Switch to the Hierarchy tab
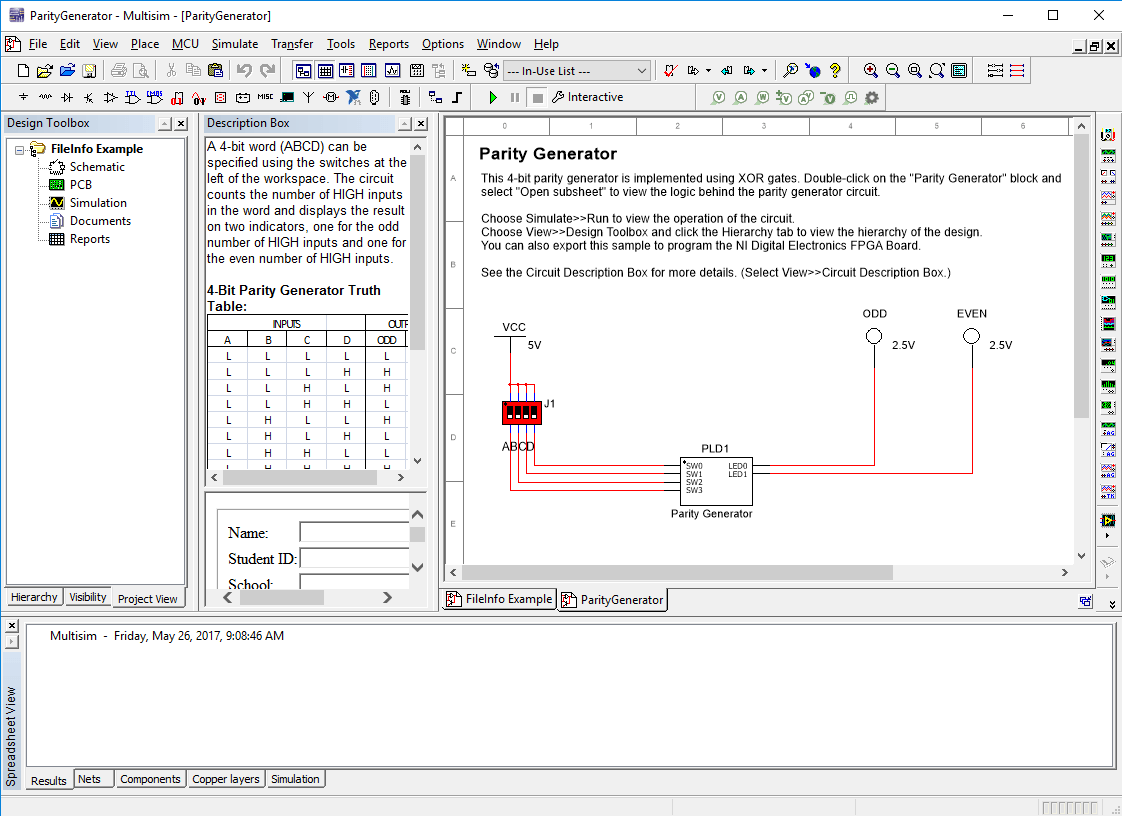 34,597
